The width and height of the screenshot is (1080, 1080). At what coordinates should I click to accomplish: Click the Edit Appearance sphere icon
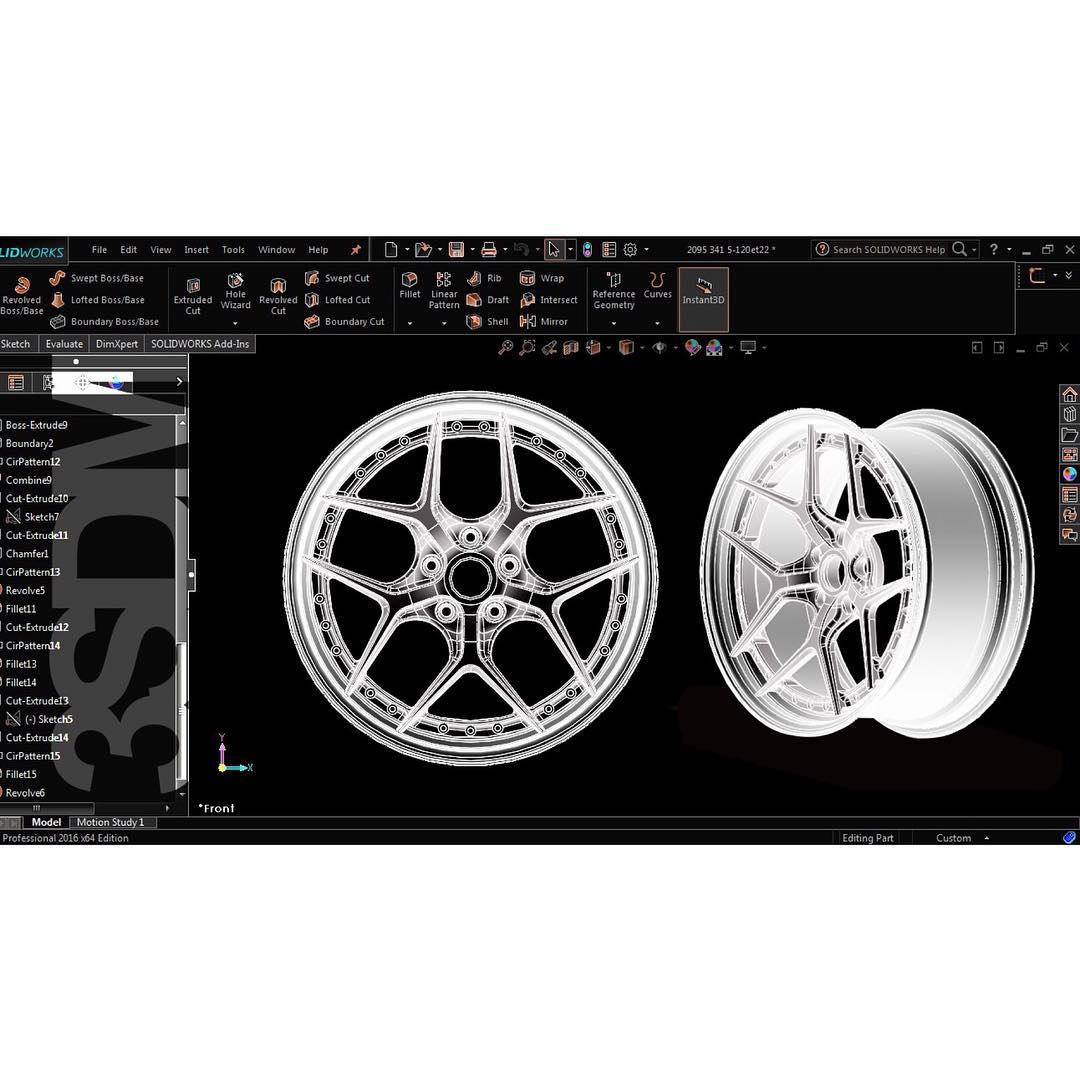(692, 347)
